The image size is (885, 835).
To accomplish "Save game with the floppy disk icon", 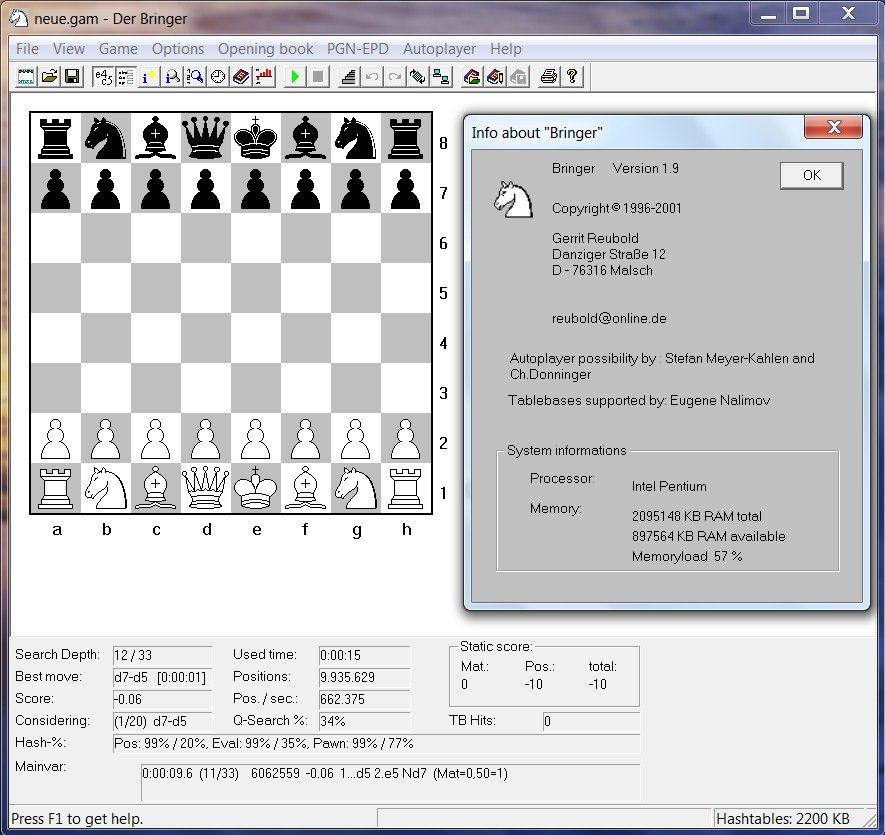I will tap(72, 76).
